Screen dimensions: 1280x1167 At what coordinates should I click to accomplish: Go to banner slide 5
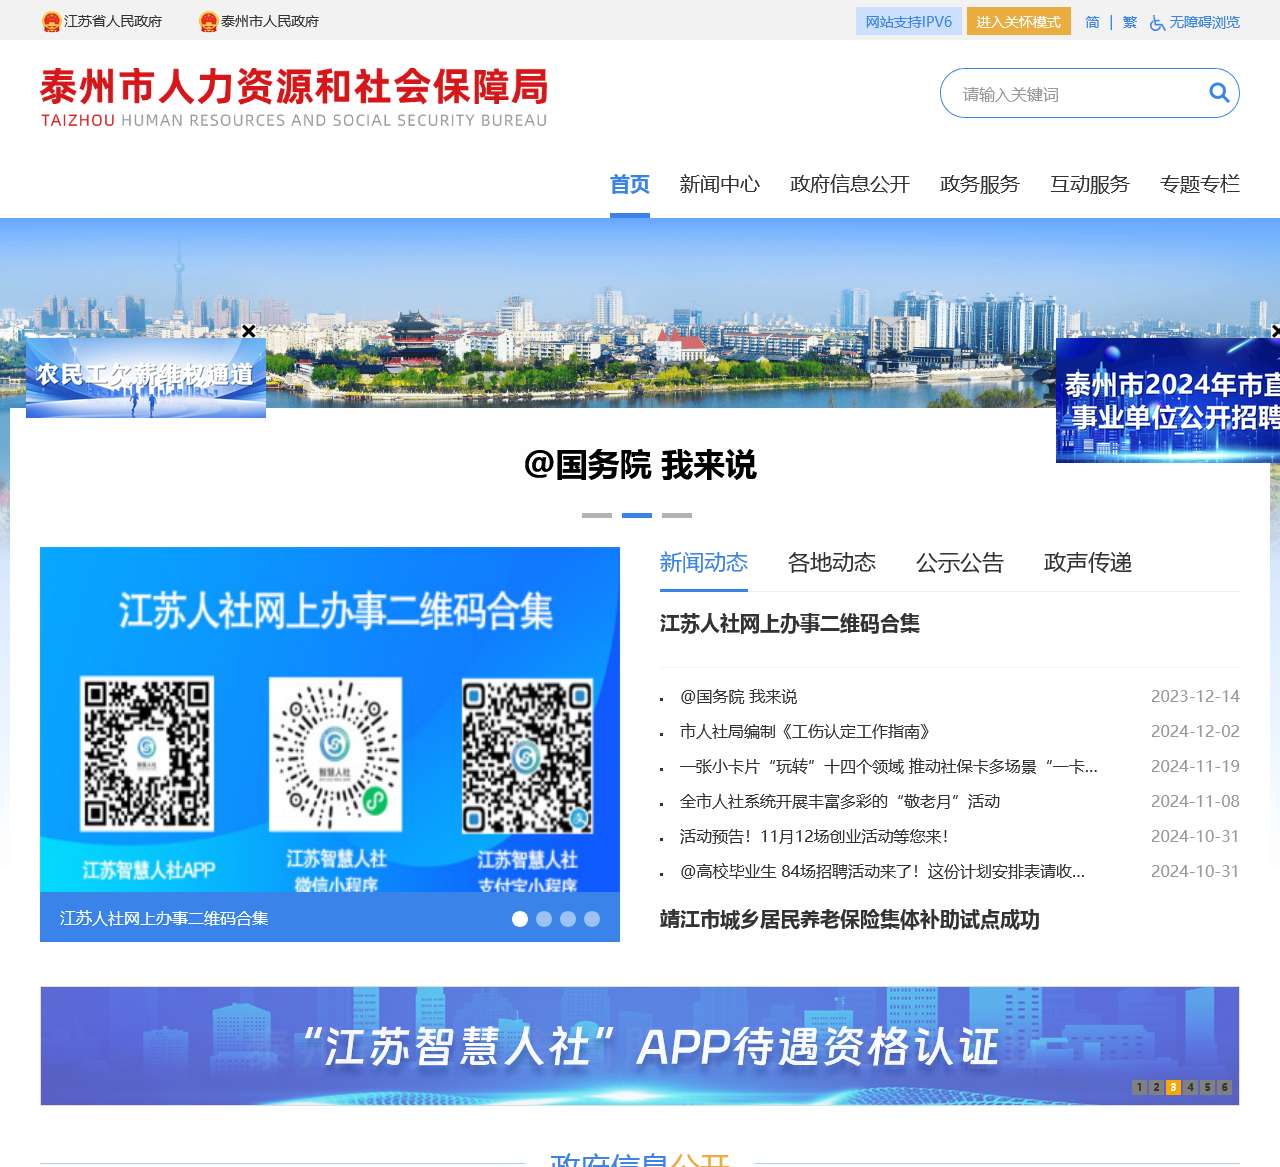click(1207, 1087)
